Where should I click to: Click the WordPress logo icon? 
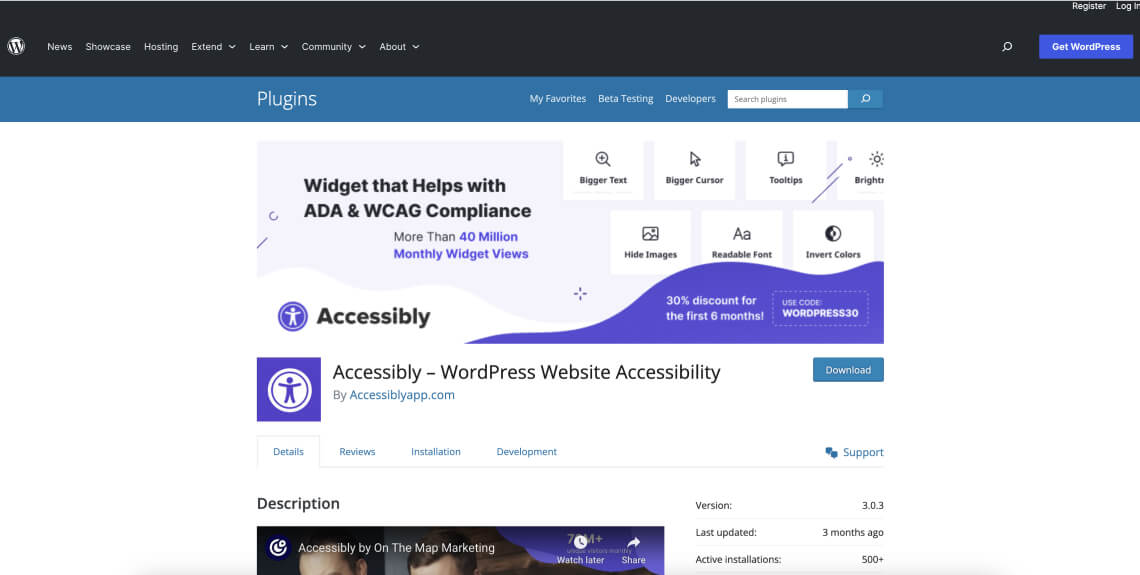pyautogui.click(x=16, y=46)
